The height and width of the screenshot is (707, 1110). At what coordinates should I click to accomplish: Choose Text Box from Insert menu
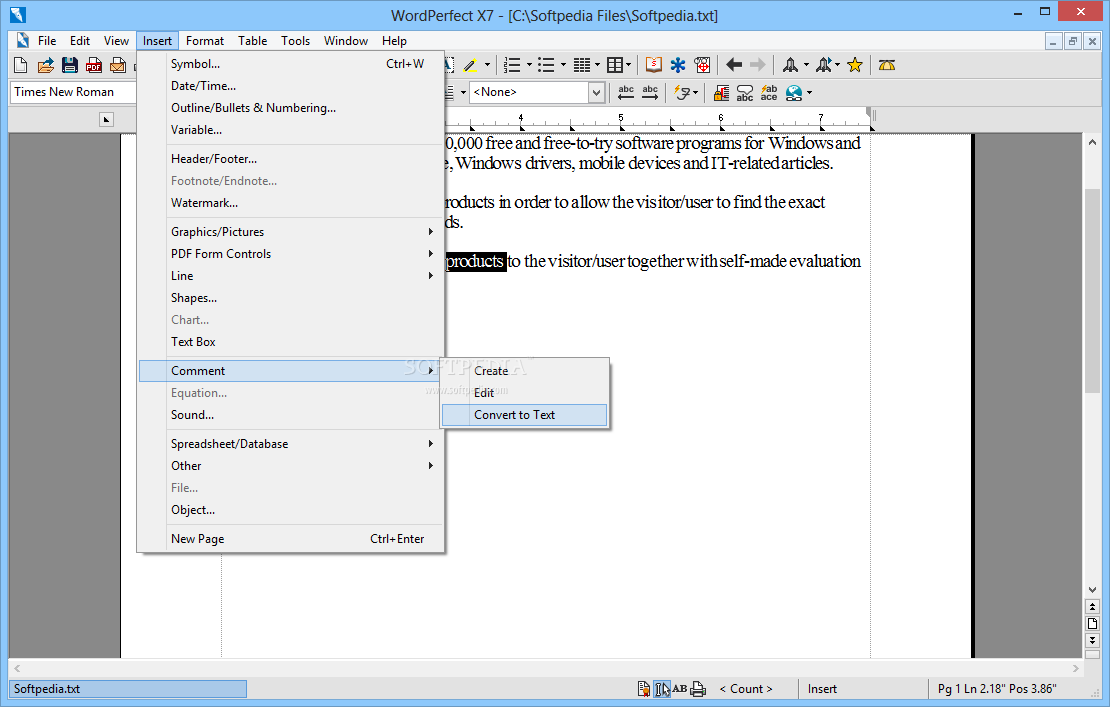pyautogui.click(x=291, y=341)
